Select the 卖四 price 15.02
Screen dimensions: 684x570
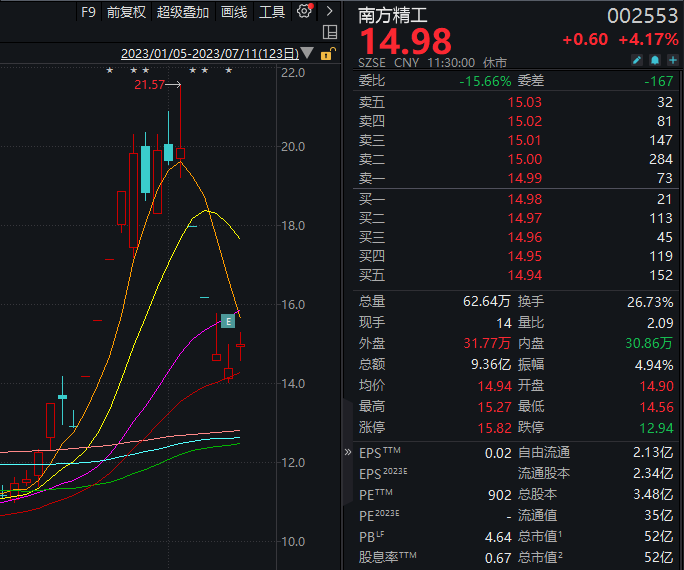tap(524, 121)
